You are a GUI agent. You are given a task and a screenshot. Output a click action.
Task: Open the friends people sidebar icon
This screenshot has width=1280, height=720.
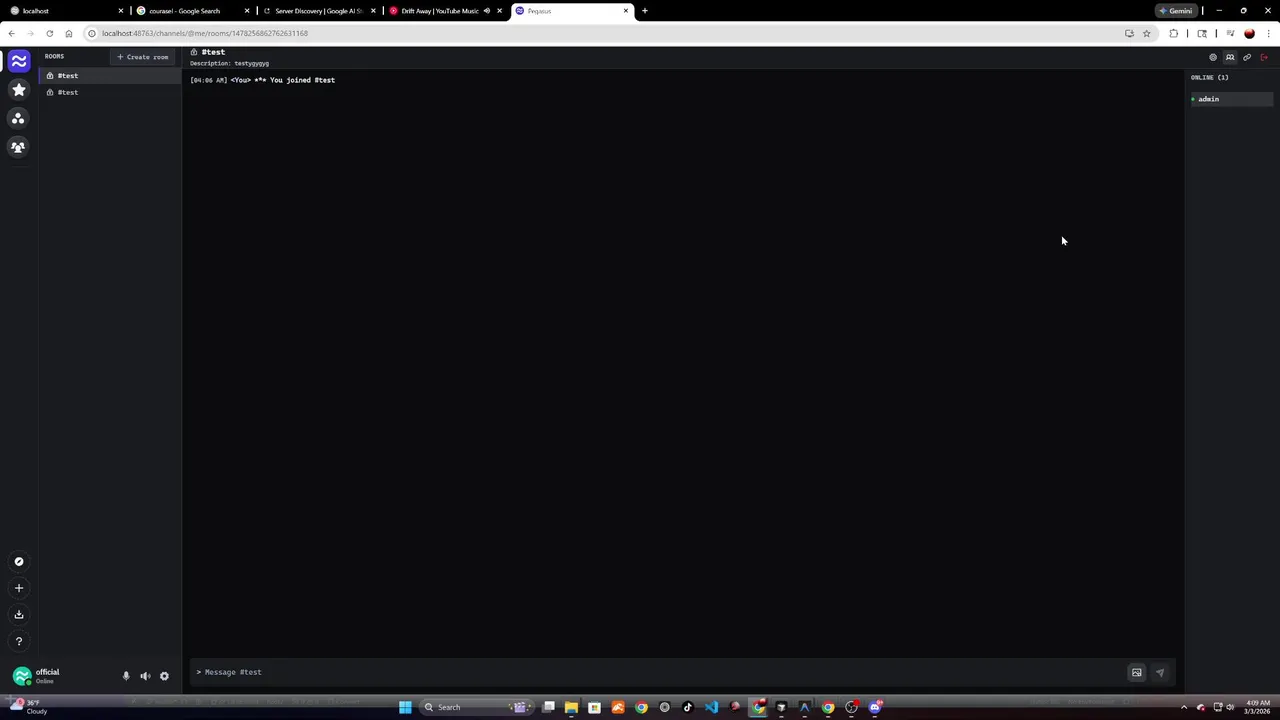point(18,147)
